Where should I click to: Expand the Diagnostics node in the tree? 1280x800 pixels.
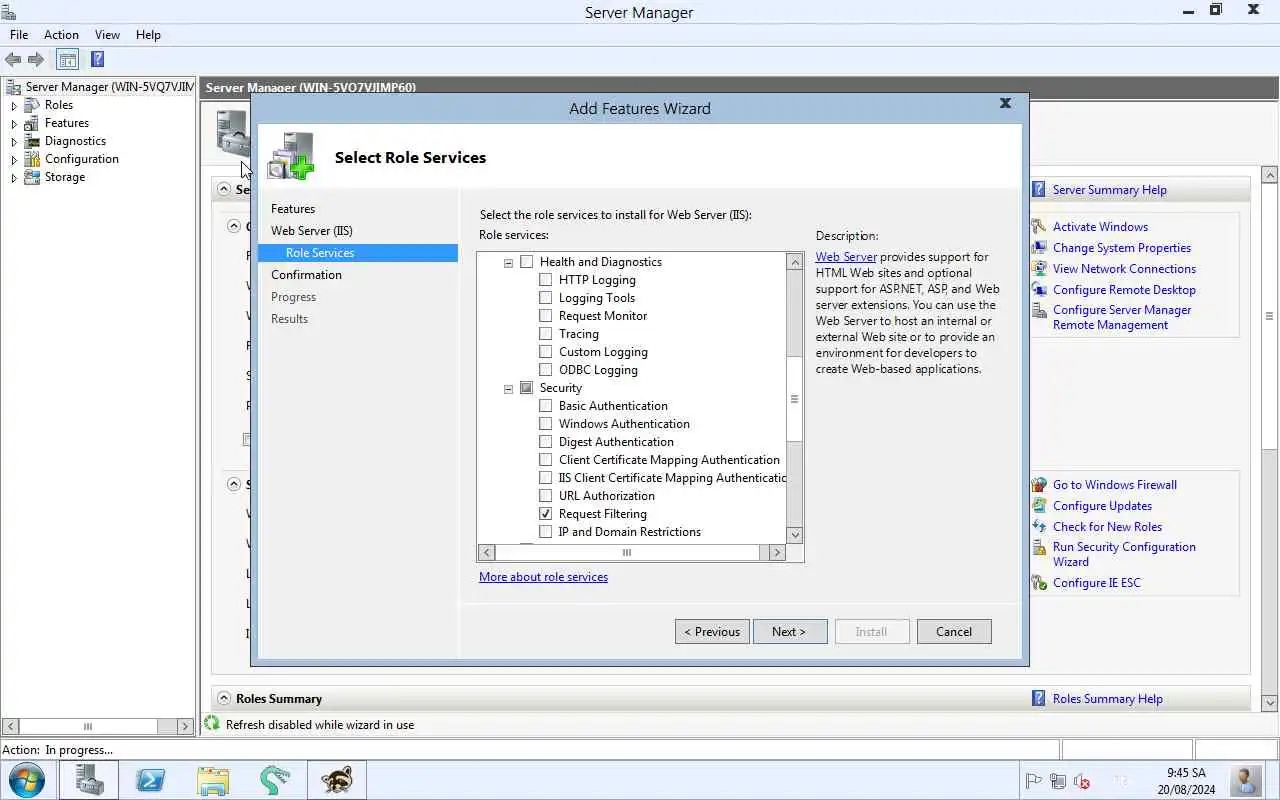(14, 142)
